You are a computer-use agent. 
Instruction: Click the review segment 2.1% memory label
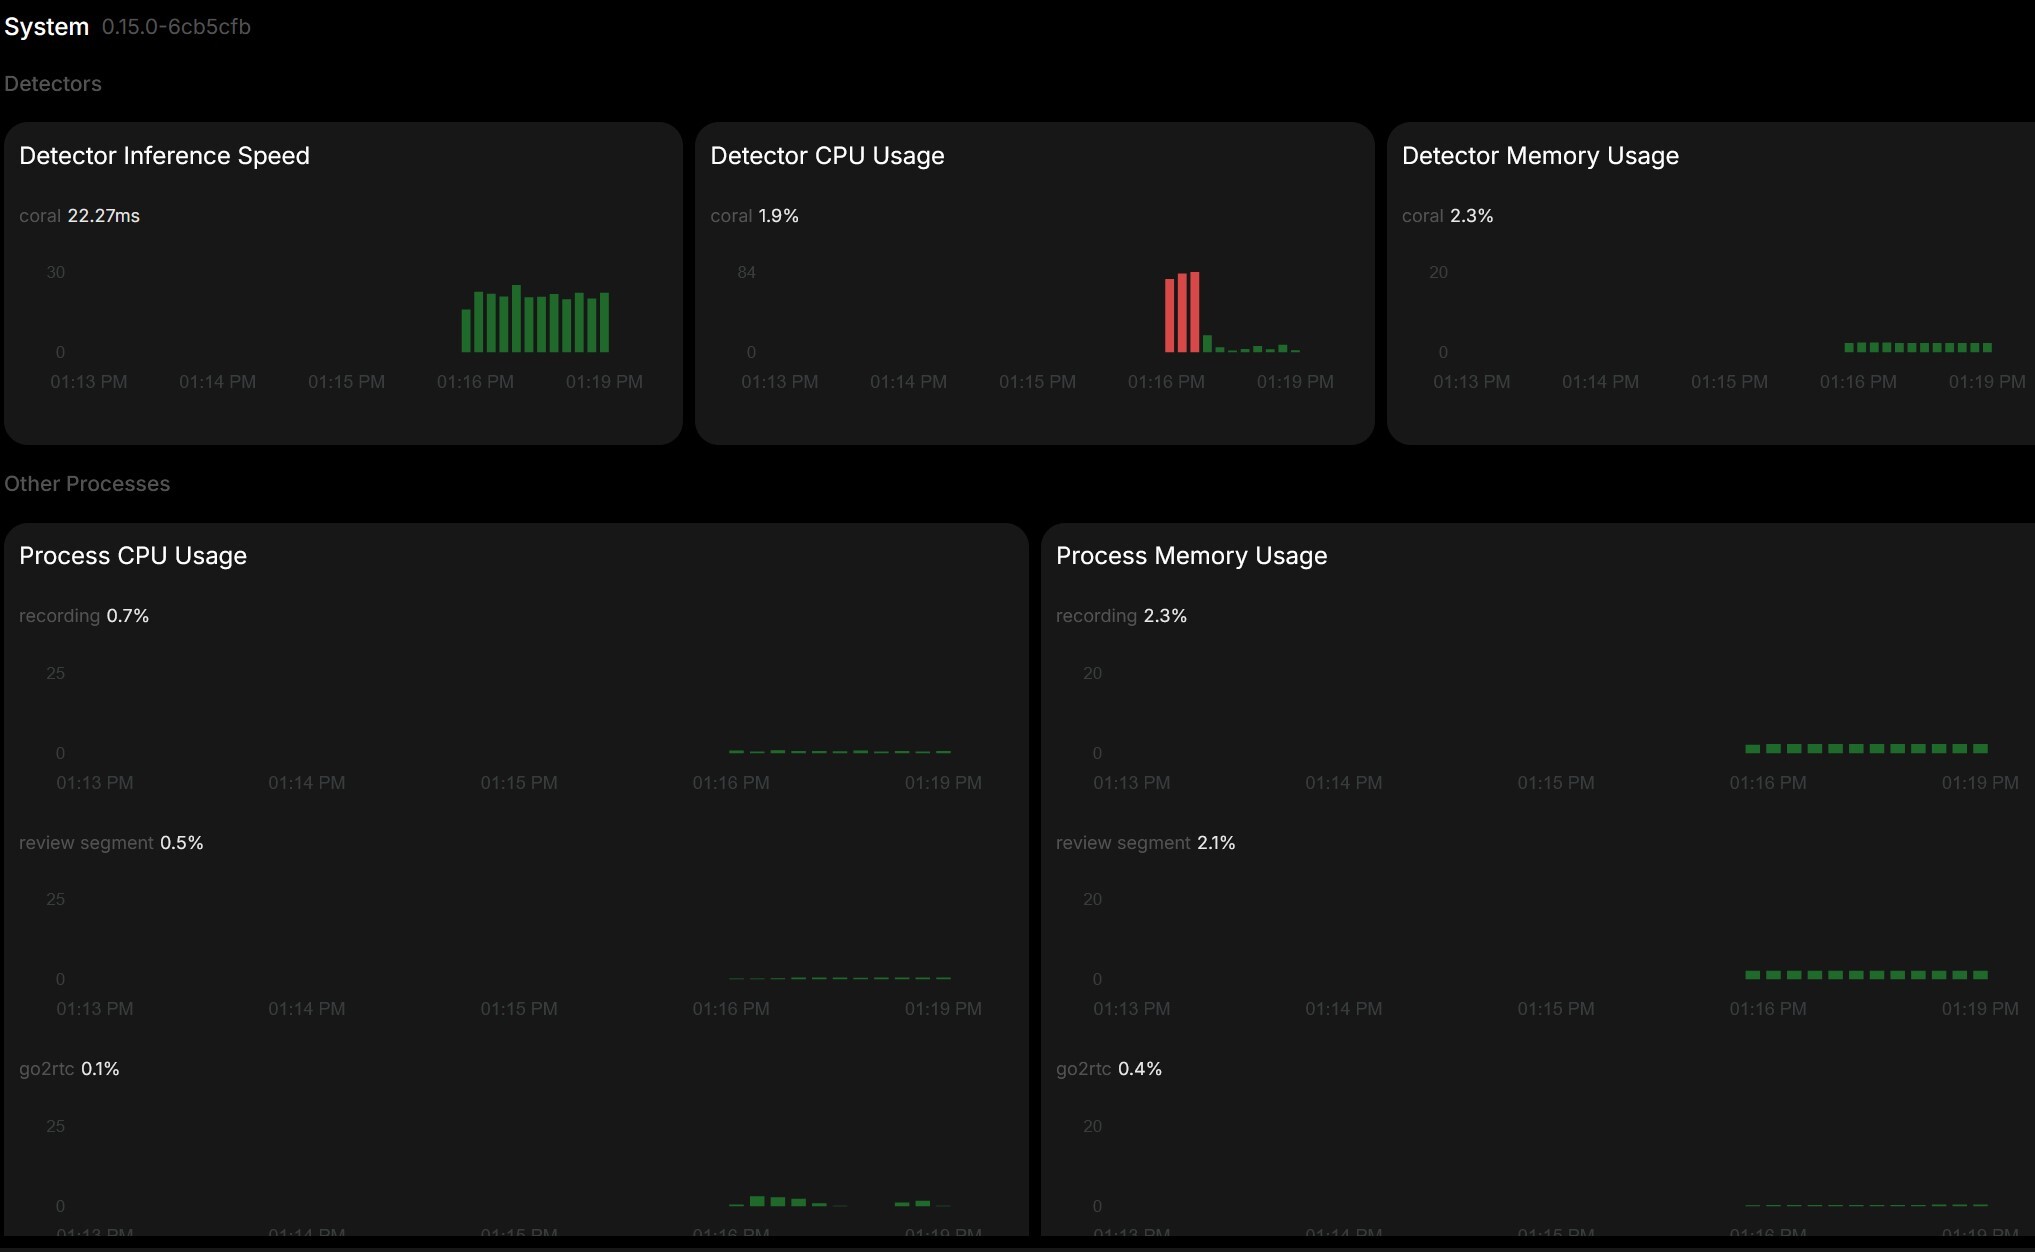coord(1145,843)
